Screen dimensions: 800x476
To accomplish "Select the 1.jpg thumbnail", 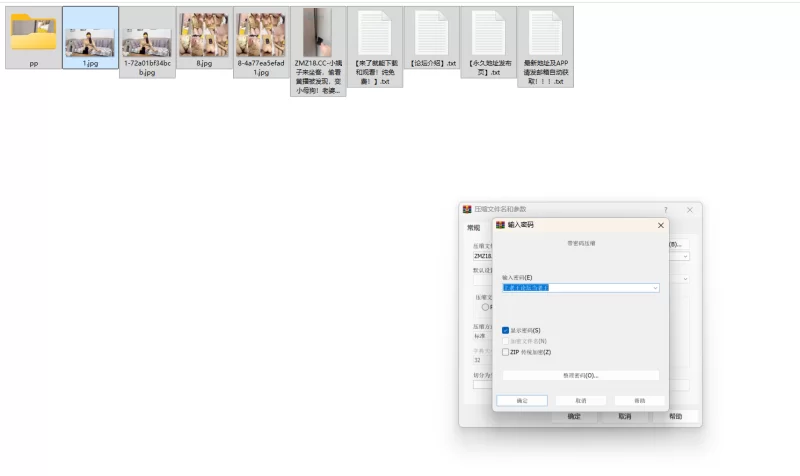I will pos(90,42).
